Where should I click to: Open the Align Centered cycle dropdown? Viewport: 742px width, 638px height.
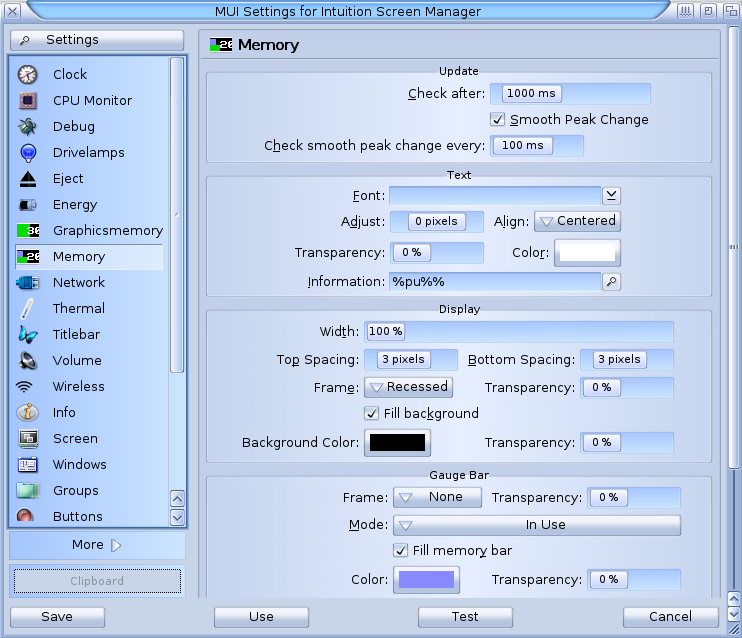[x=577, y=221]
